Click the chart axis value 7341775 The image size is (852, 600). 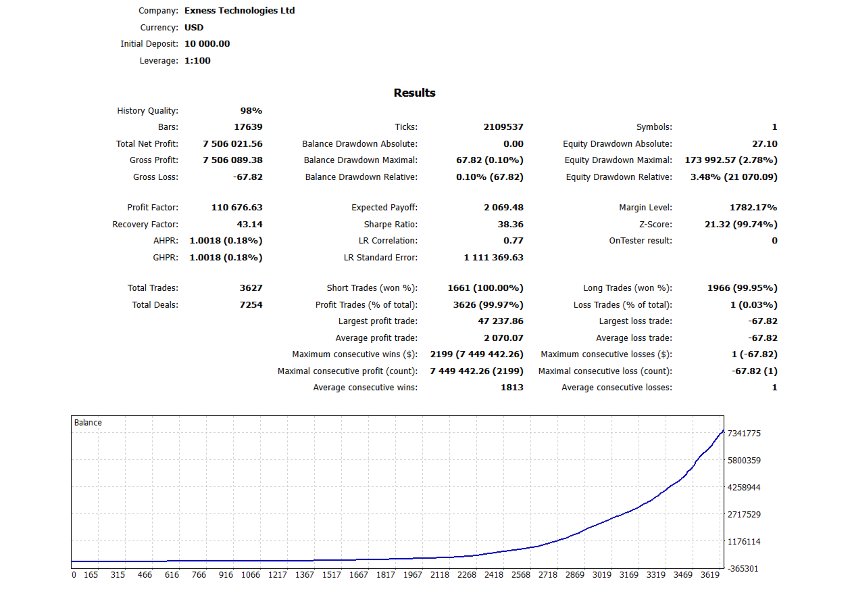point(744,433)
